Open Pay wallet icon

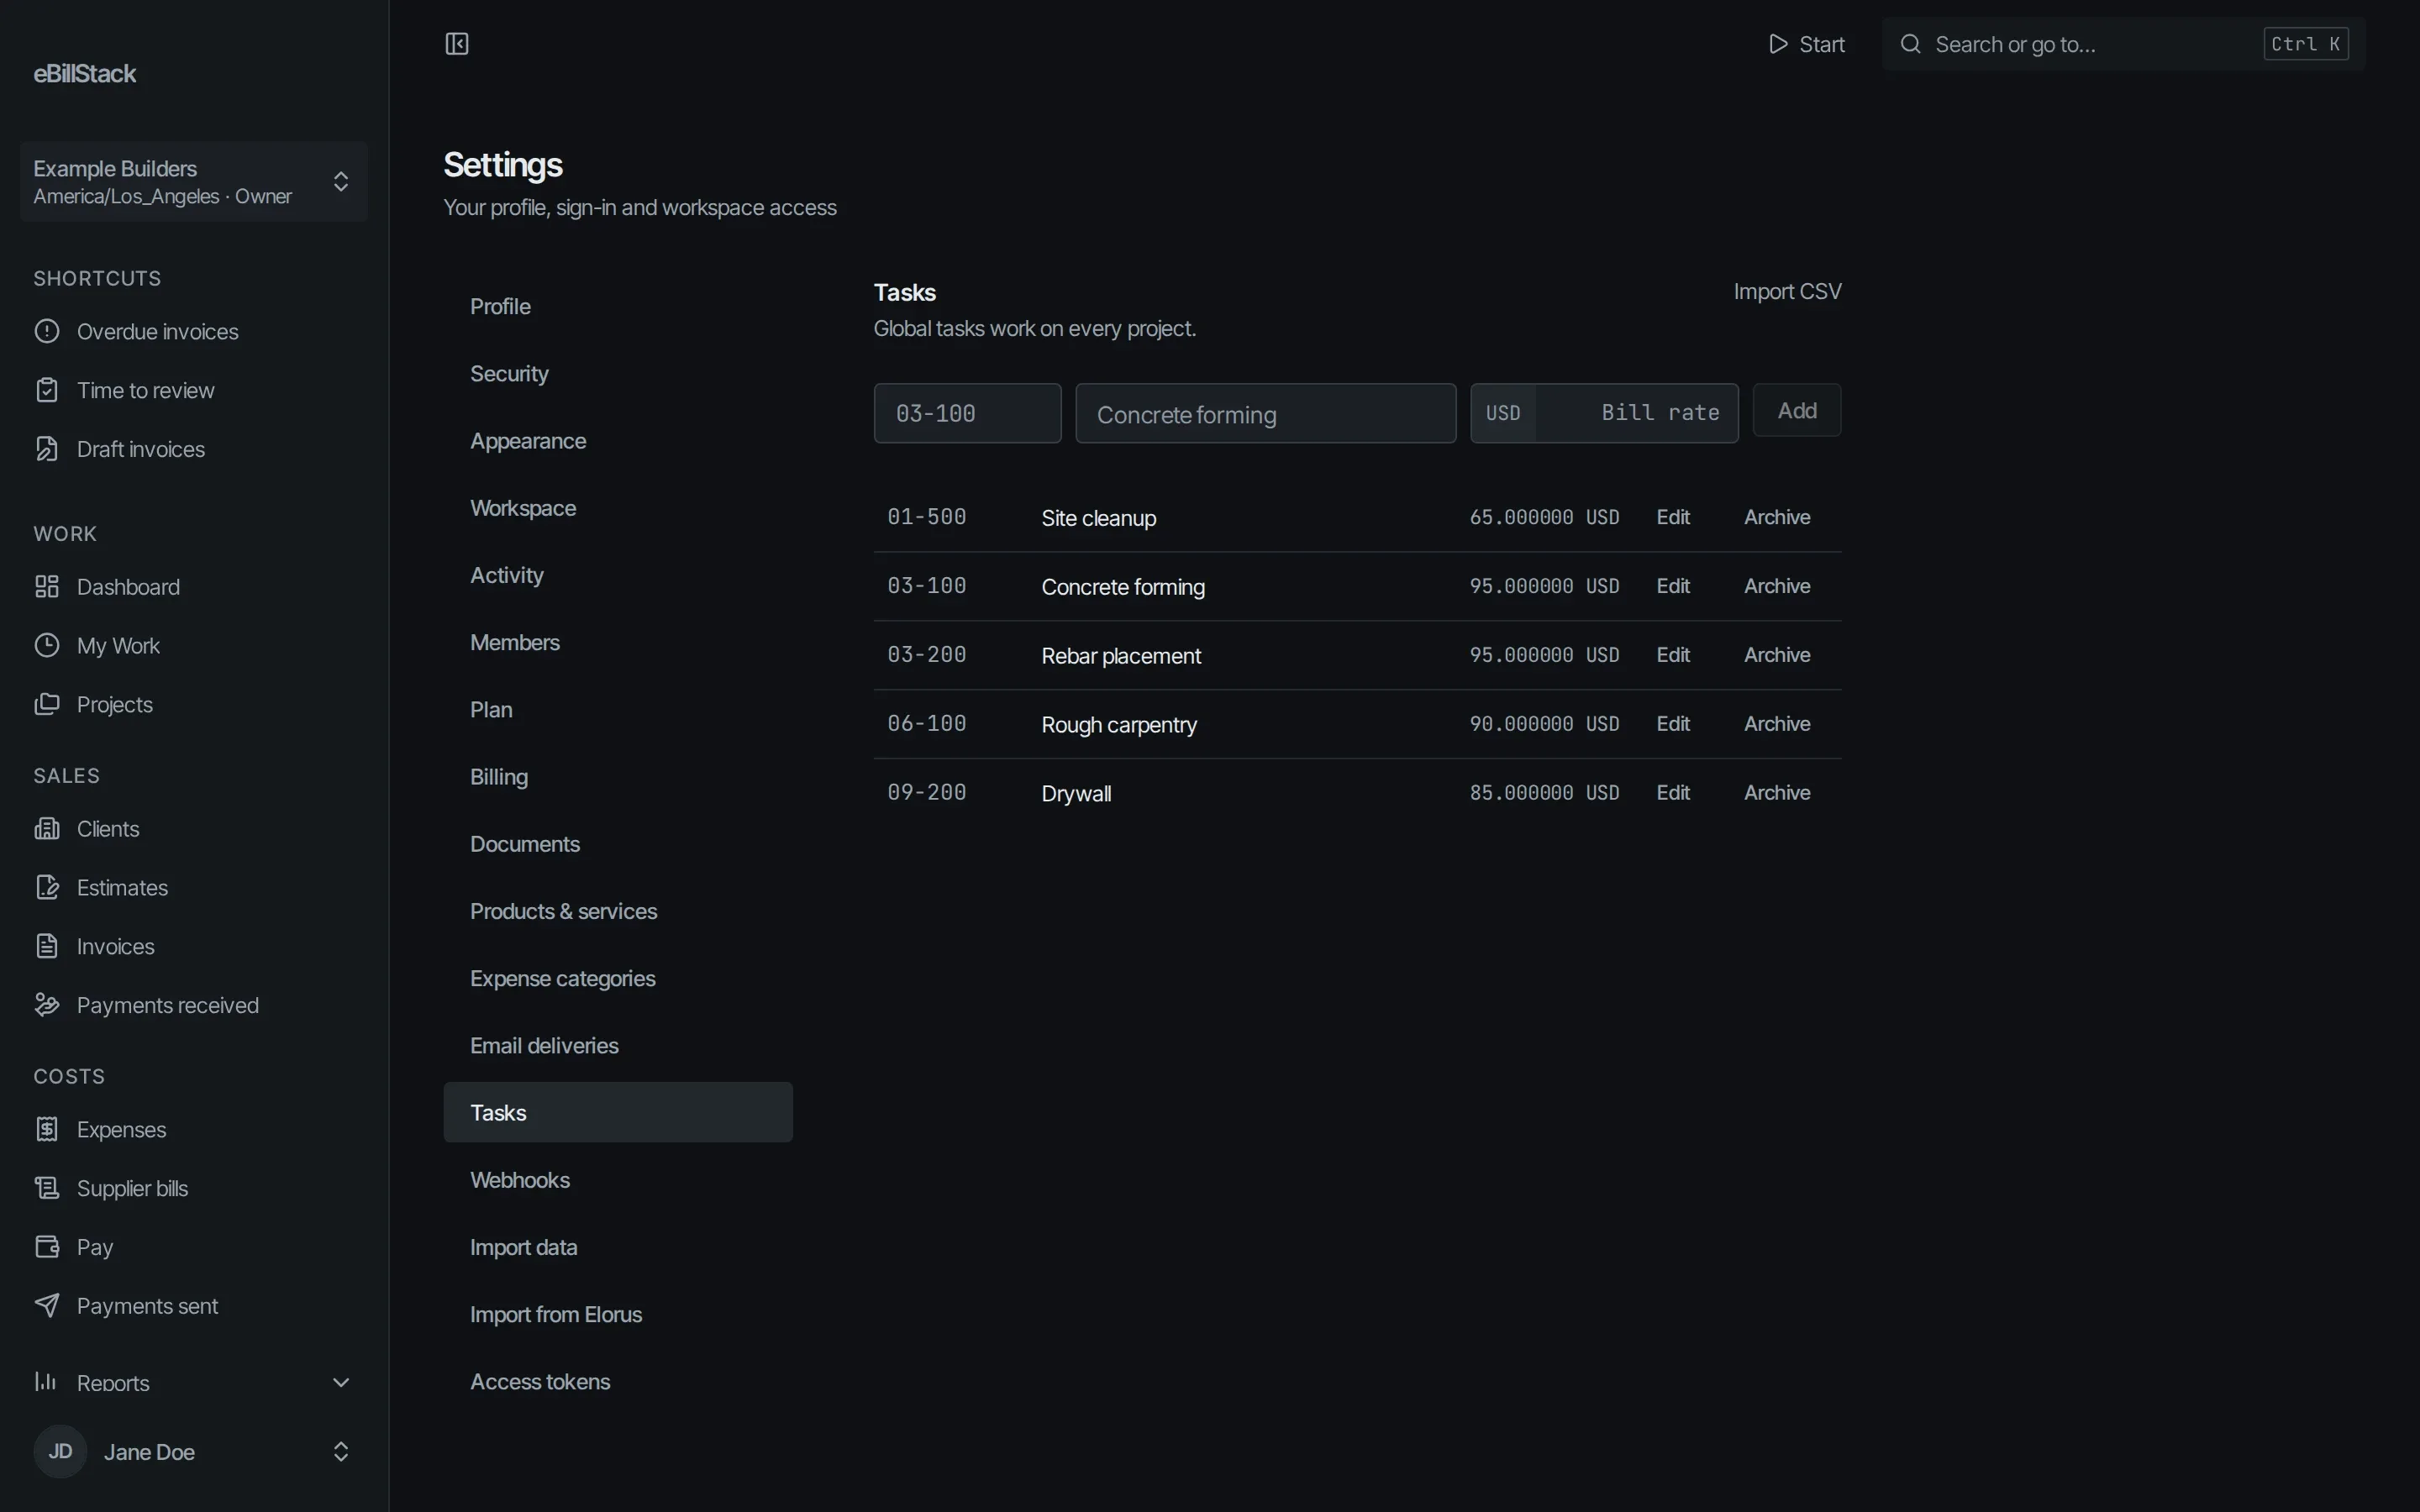click(47, 1247)
